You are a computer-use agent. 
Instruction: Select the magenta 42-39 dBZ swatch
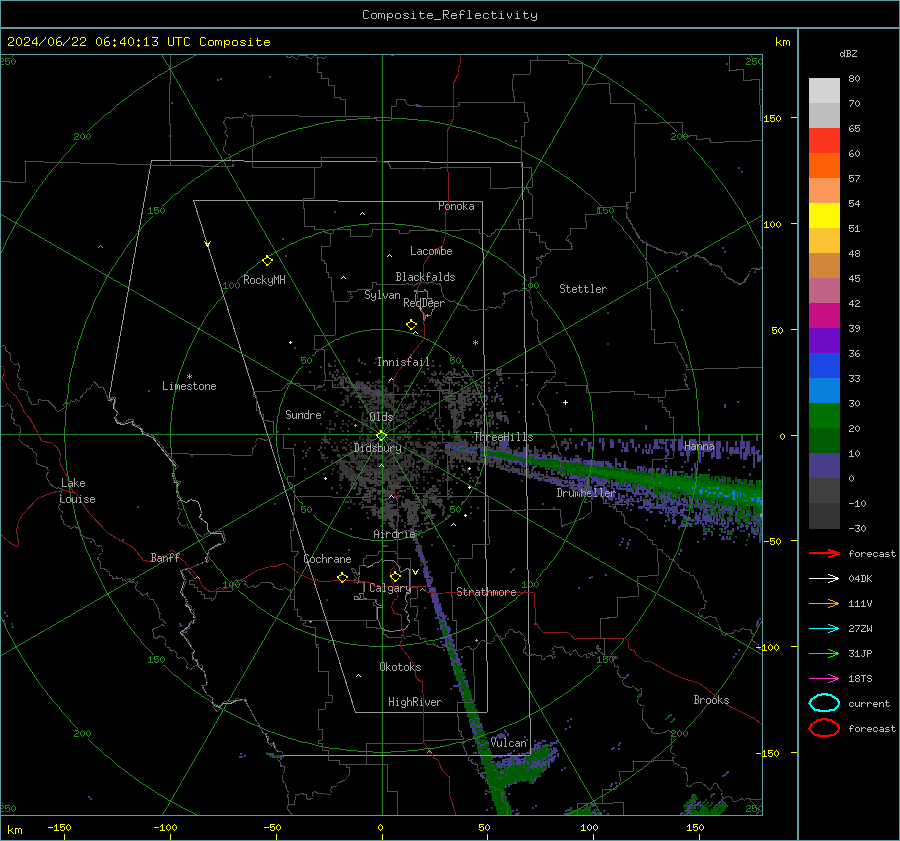(x=824, y=316)
